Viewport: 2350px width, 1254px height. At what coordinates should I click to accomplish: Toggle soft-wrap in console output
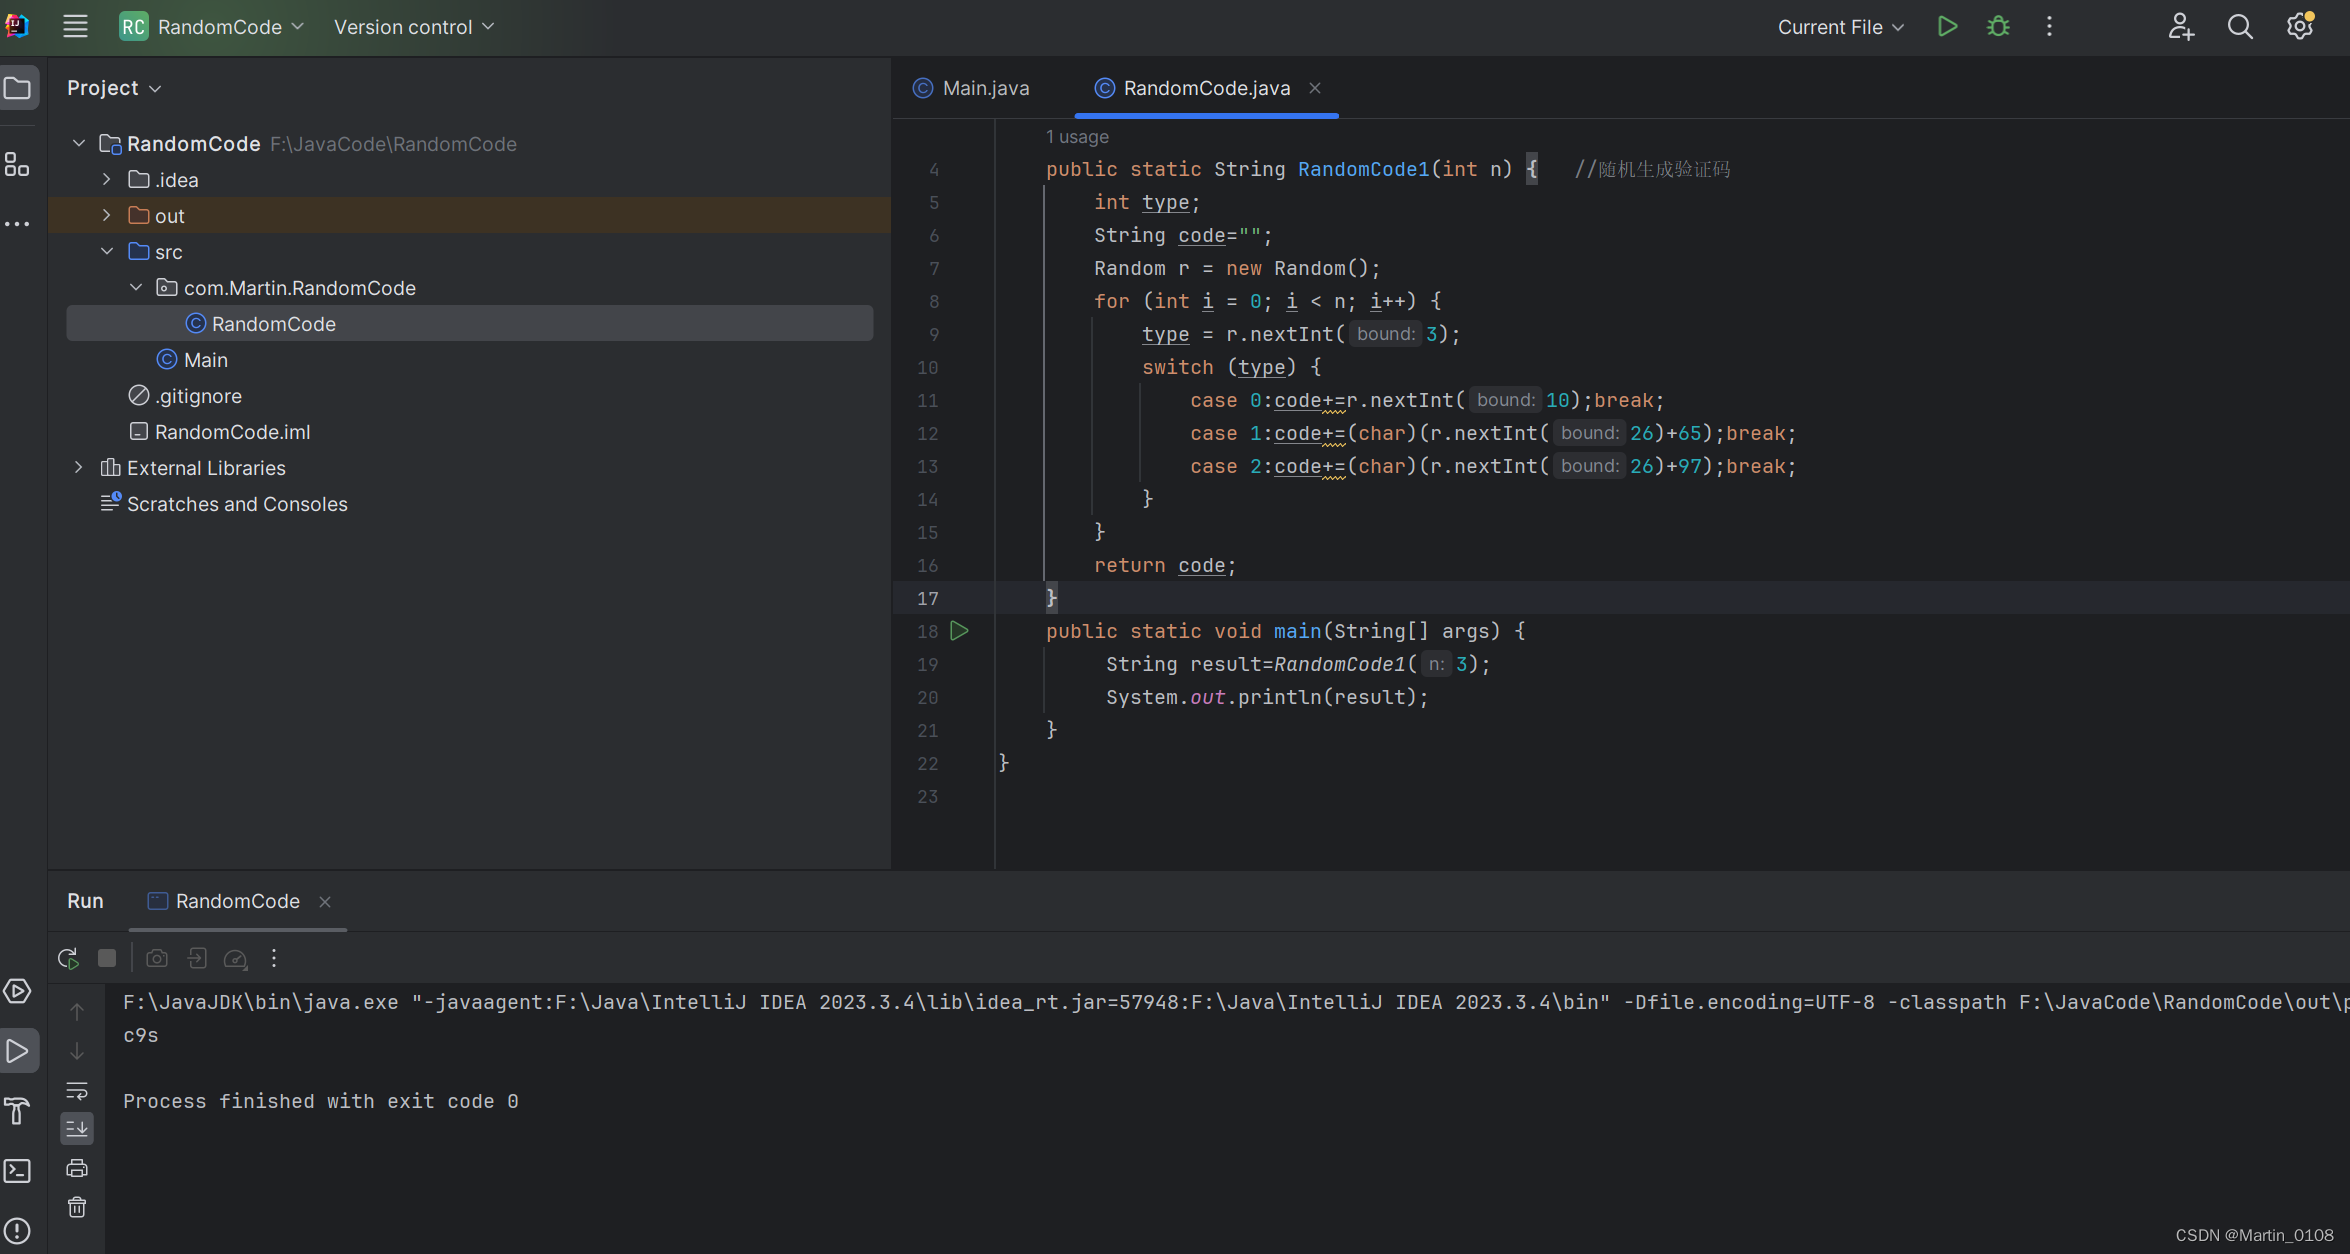click(x=77, y=1090)
